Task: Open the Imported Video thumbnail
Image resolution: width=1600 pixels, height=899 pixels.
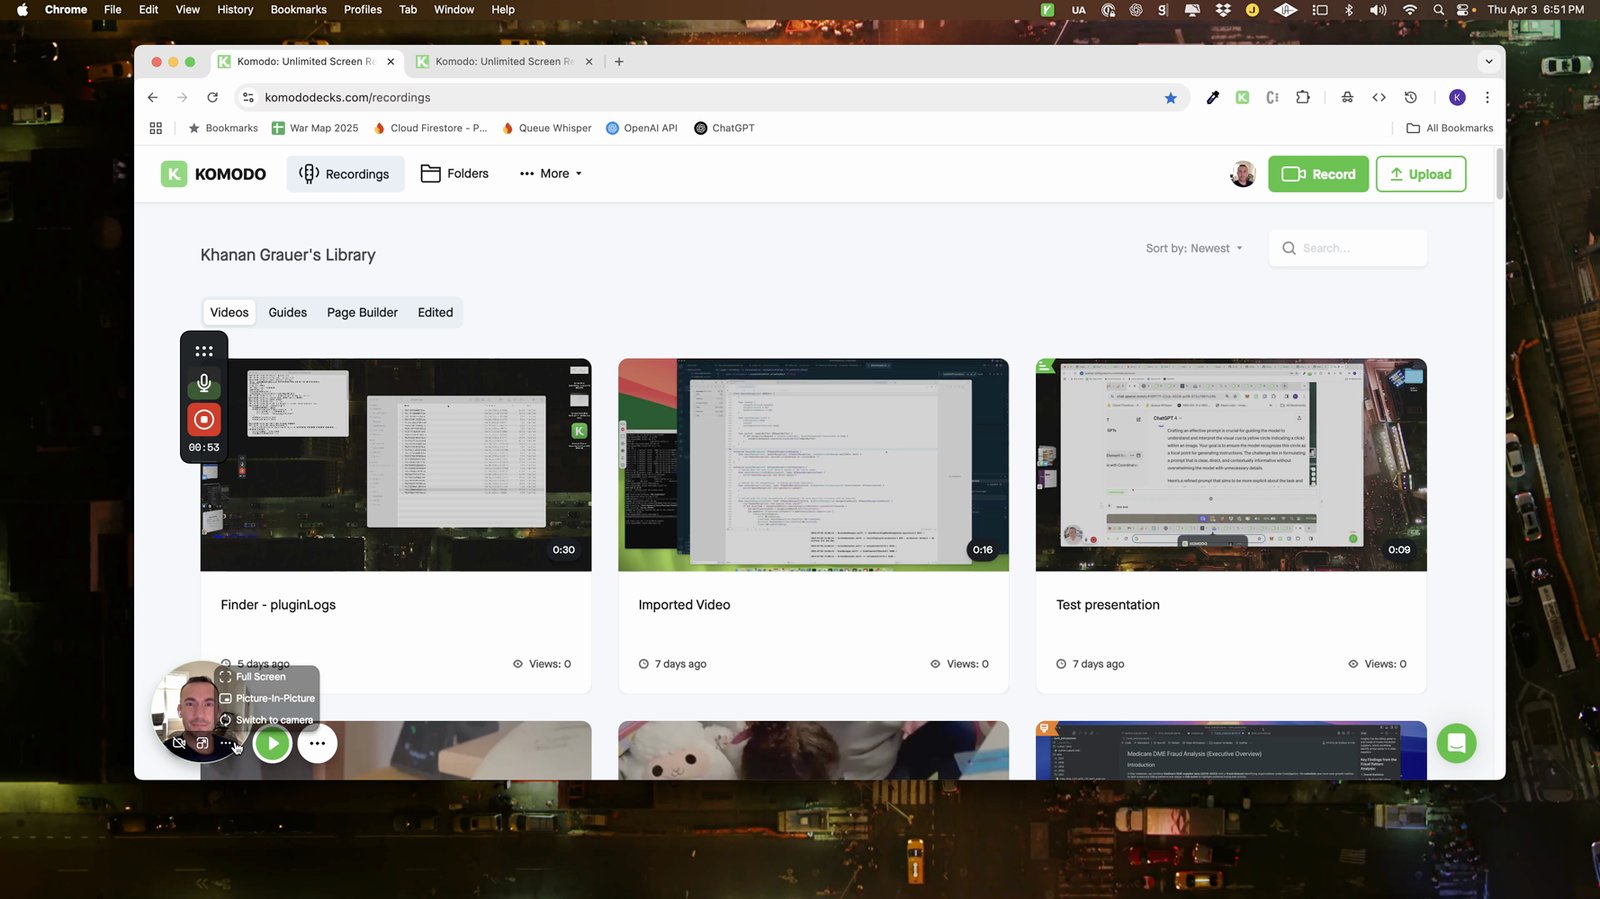Action: pyautogui.click(x=813, y=465)
